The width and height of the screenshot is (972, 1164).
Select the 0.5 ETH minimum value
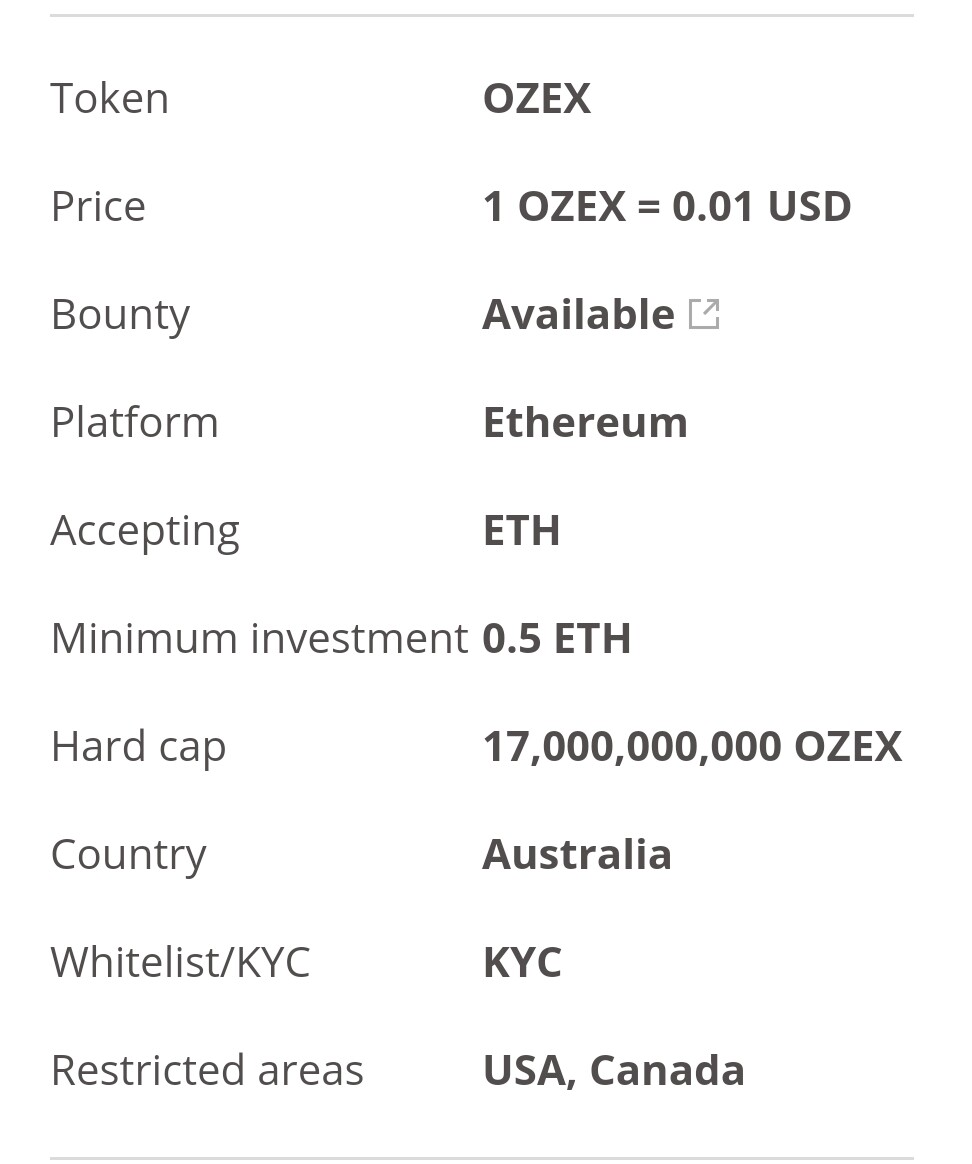pyautogui.click(x=556, y=638)
